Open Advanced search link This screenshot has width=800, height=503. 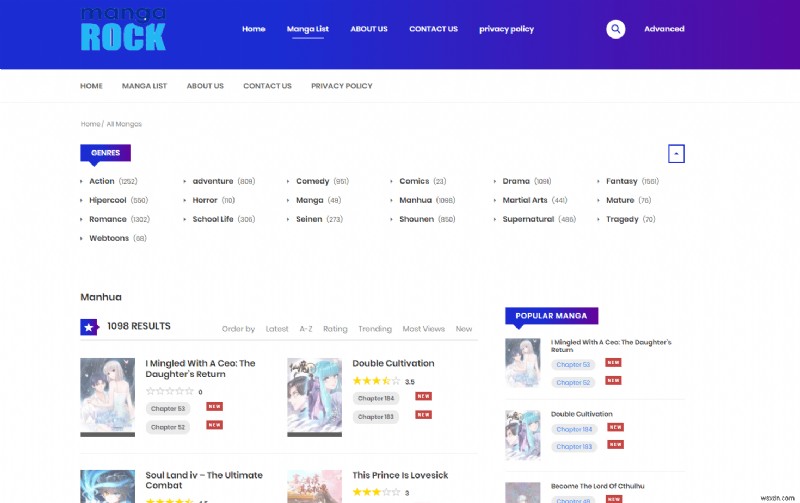click(x=664, y=29)
